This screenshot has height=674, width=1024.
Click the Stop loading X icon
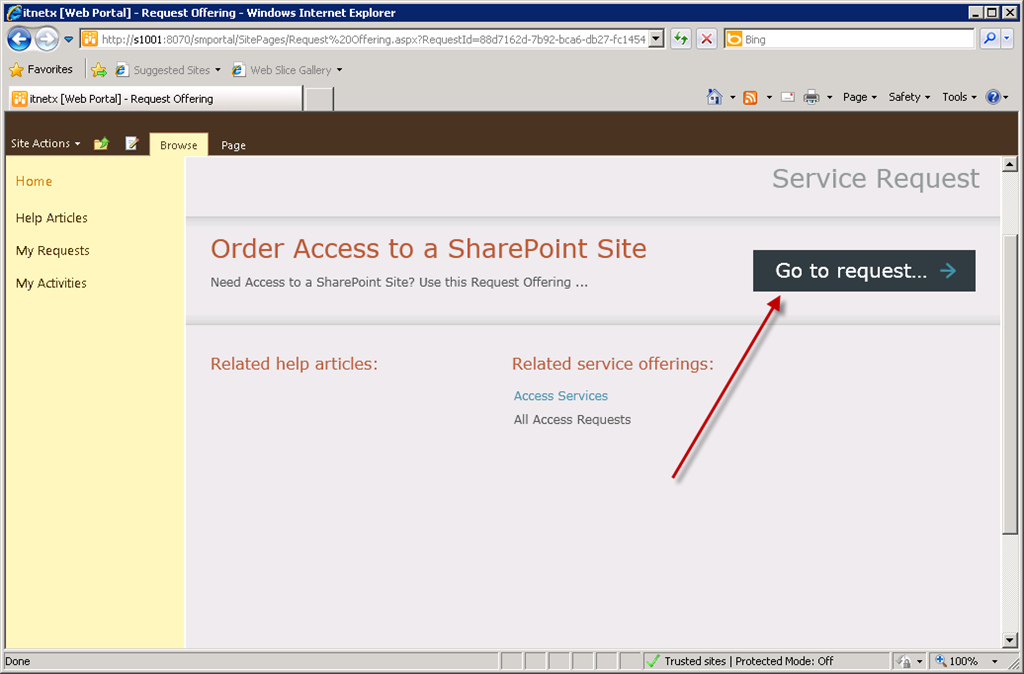pyautogui.click(x=706, y=39)
